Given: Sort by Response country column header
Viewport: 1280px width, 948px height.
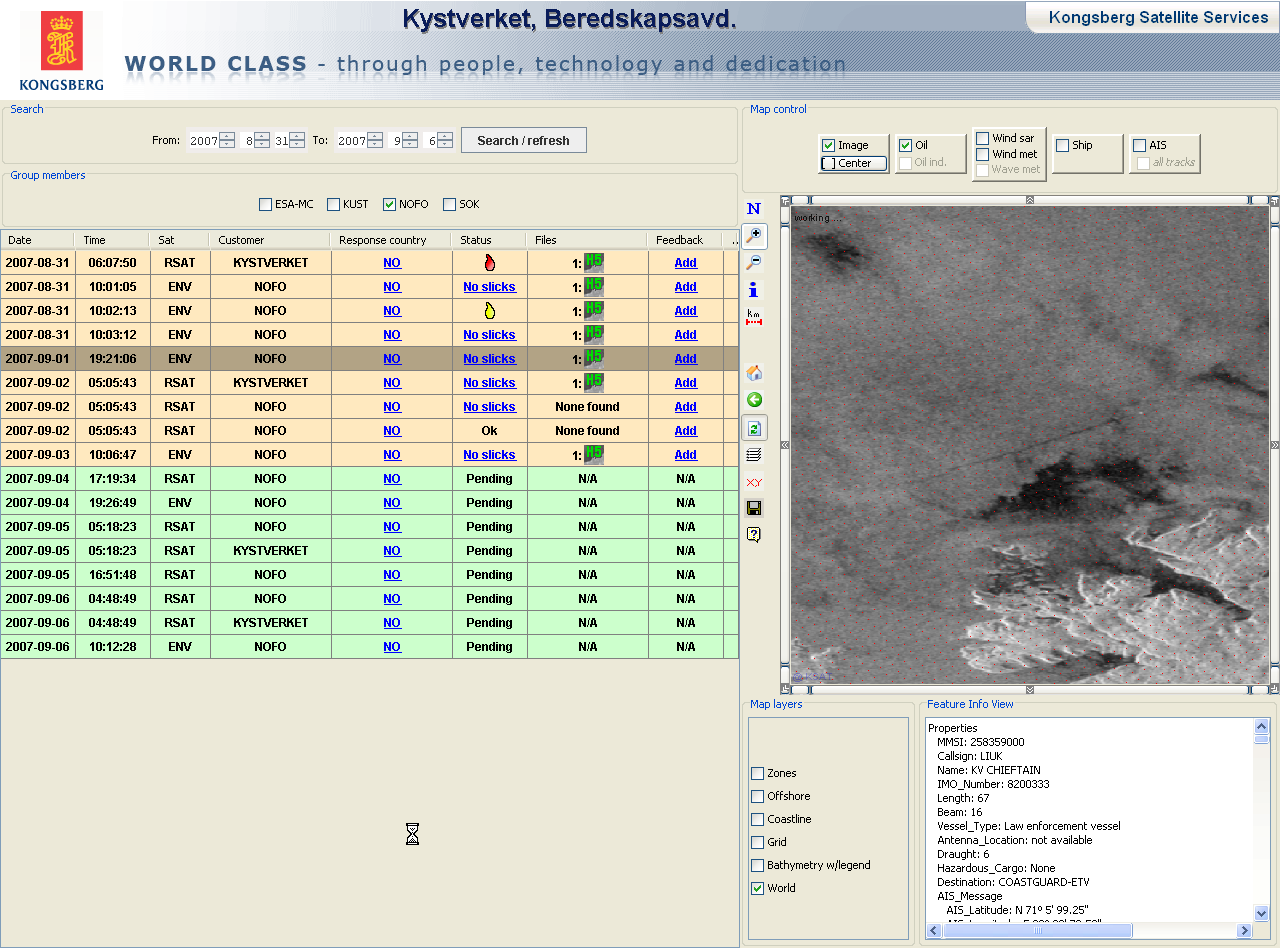Looking at the screenshot, I should [391, 240].
